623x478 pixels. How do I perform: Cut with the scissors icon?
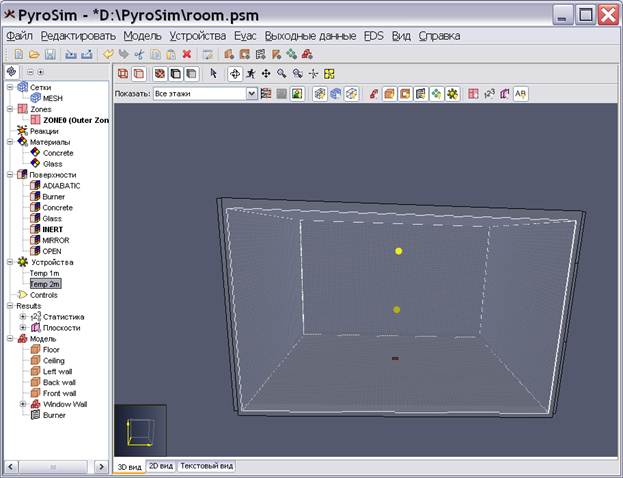tap(139, 54)
